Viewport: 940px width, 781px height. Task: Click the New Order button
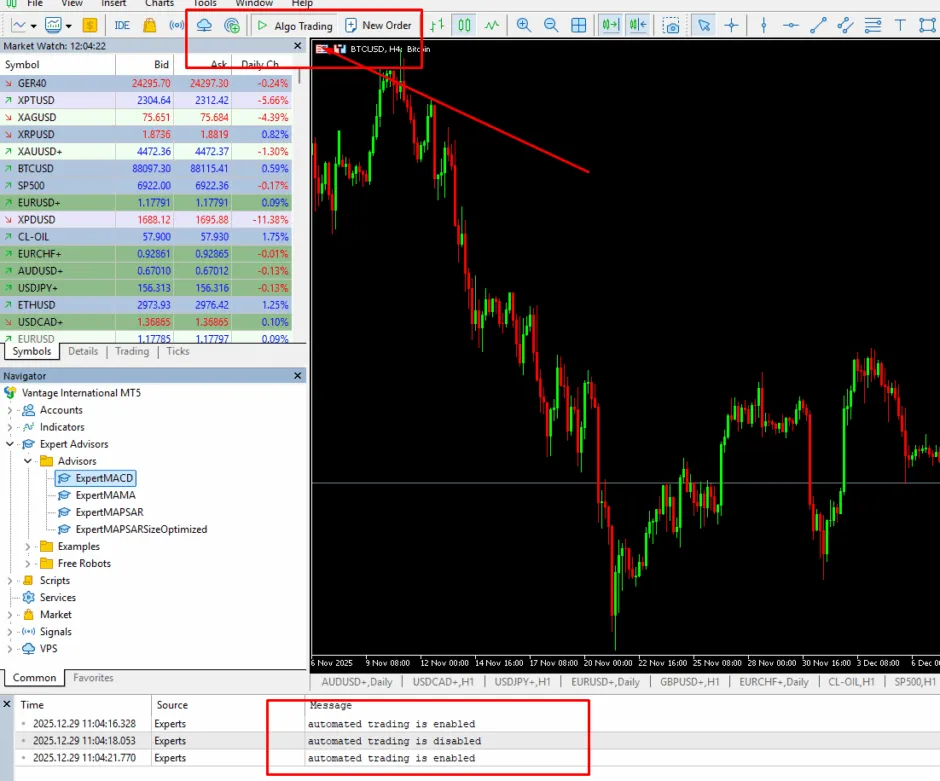point(377,25)
